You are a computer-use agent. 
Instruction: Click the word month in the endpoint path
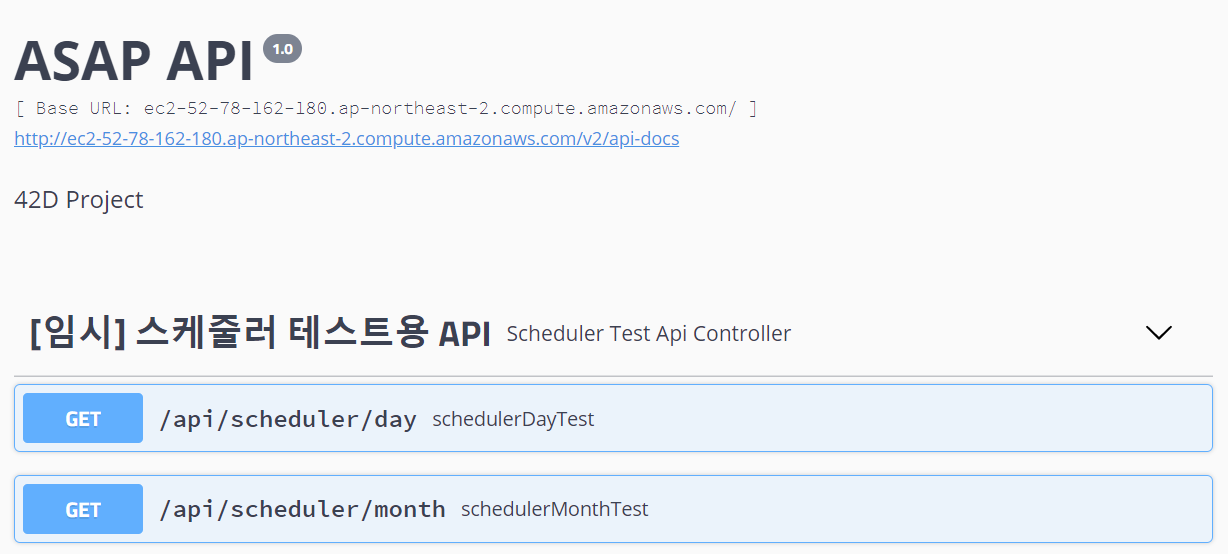[x=410, y=509]
